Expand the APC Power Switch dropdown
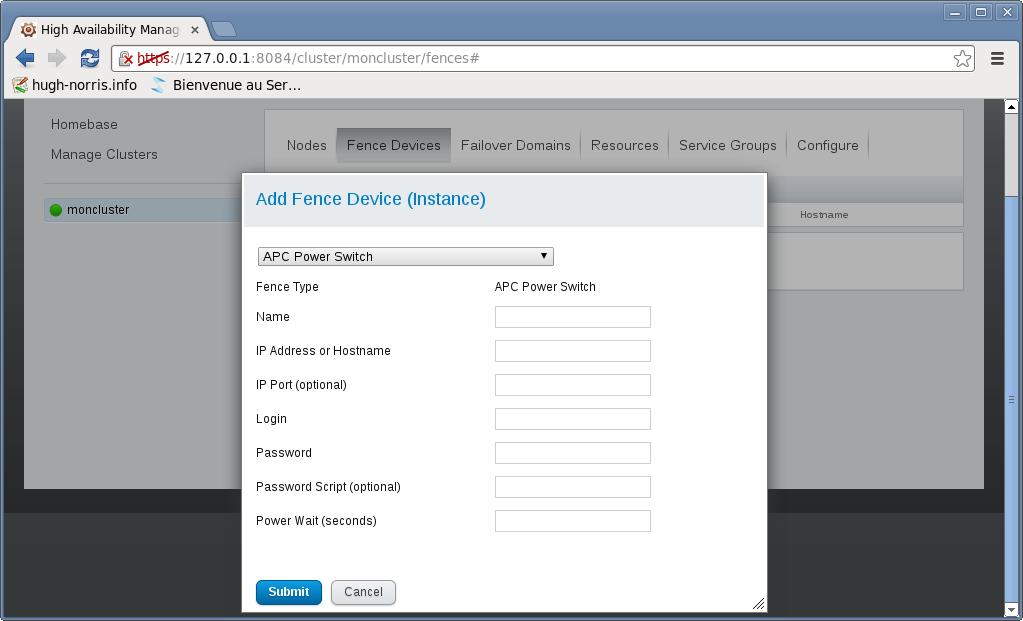 (x=405, y=256)
